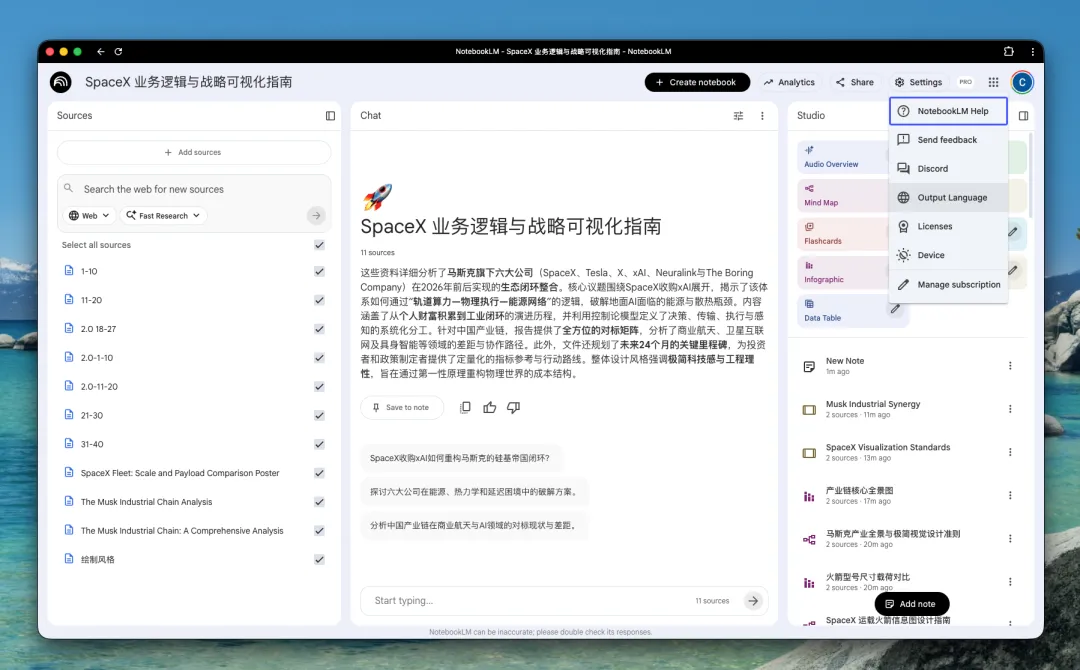Open The Musk Industrial Chain Analysis source
The image size is (1080, 670).
(x=146, y=502)
